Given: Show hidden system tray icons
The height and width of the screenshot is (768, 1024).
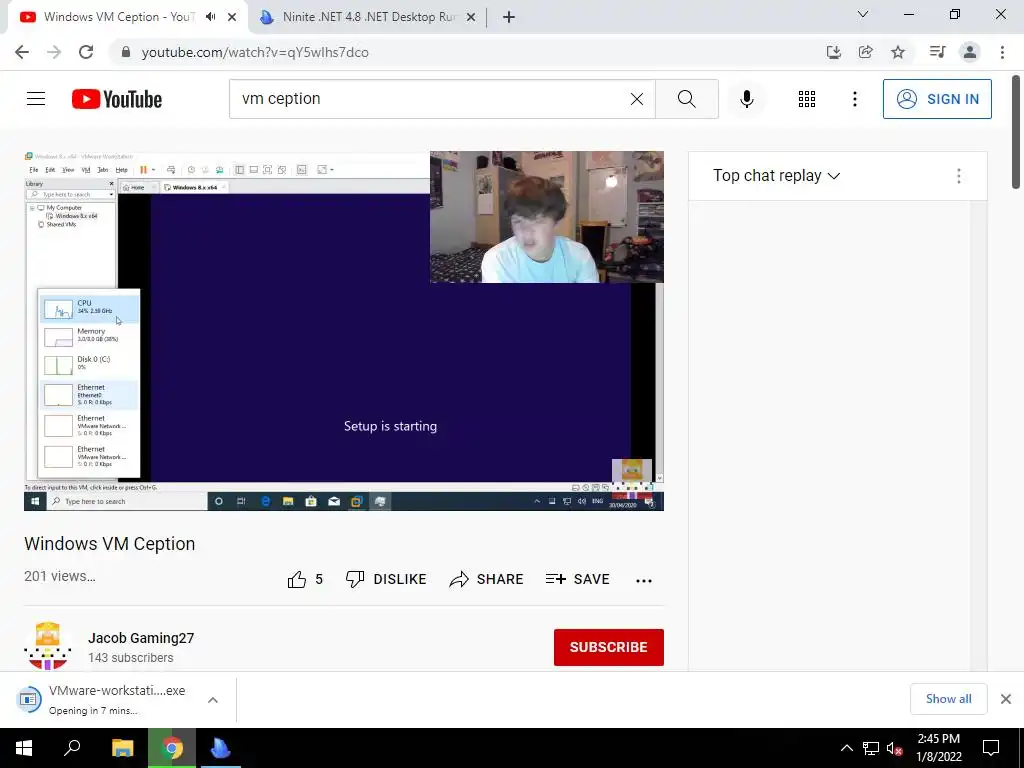Looking at the screenshot, I should coord(846,748).
